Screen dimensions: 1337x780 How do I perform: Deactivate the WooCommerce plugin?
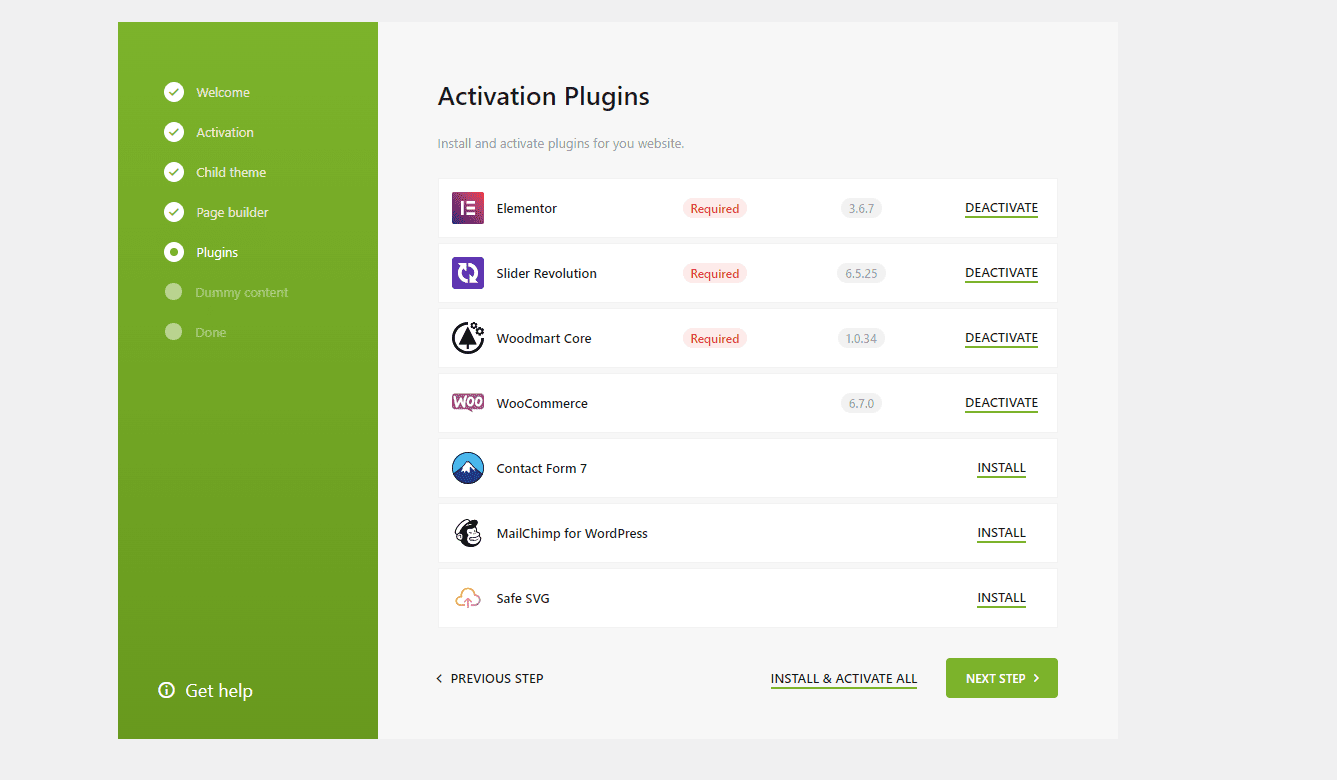click(1001, 403)
